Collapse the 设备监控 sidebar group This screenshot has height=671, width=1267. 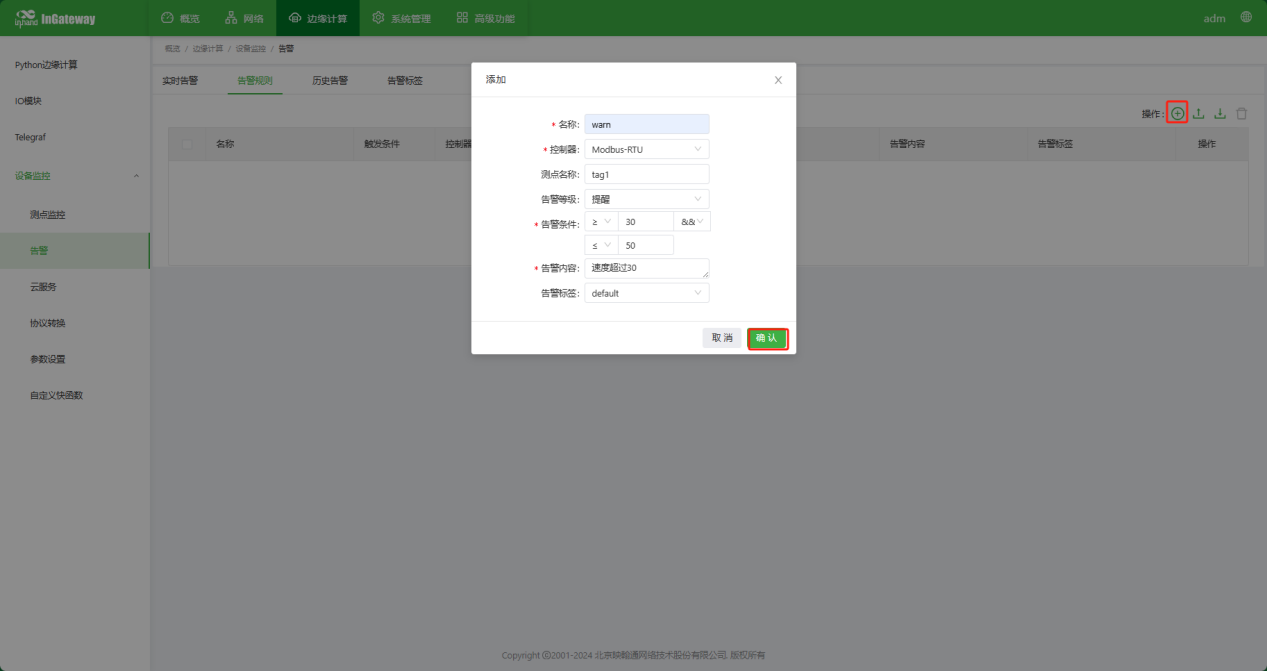point(75,176)
